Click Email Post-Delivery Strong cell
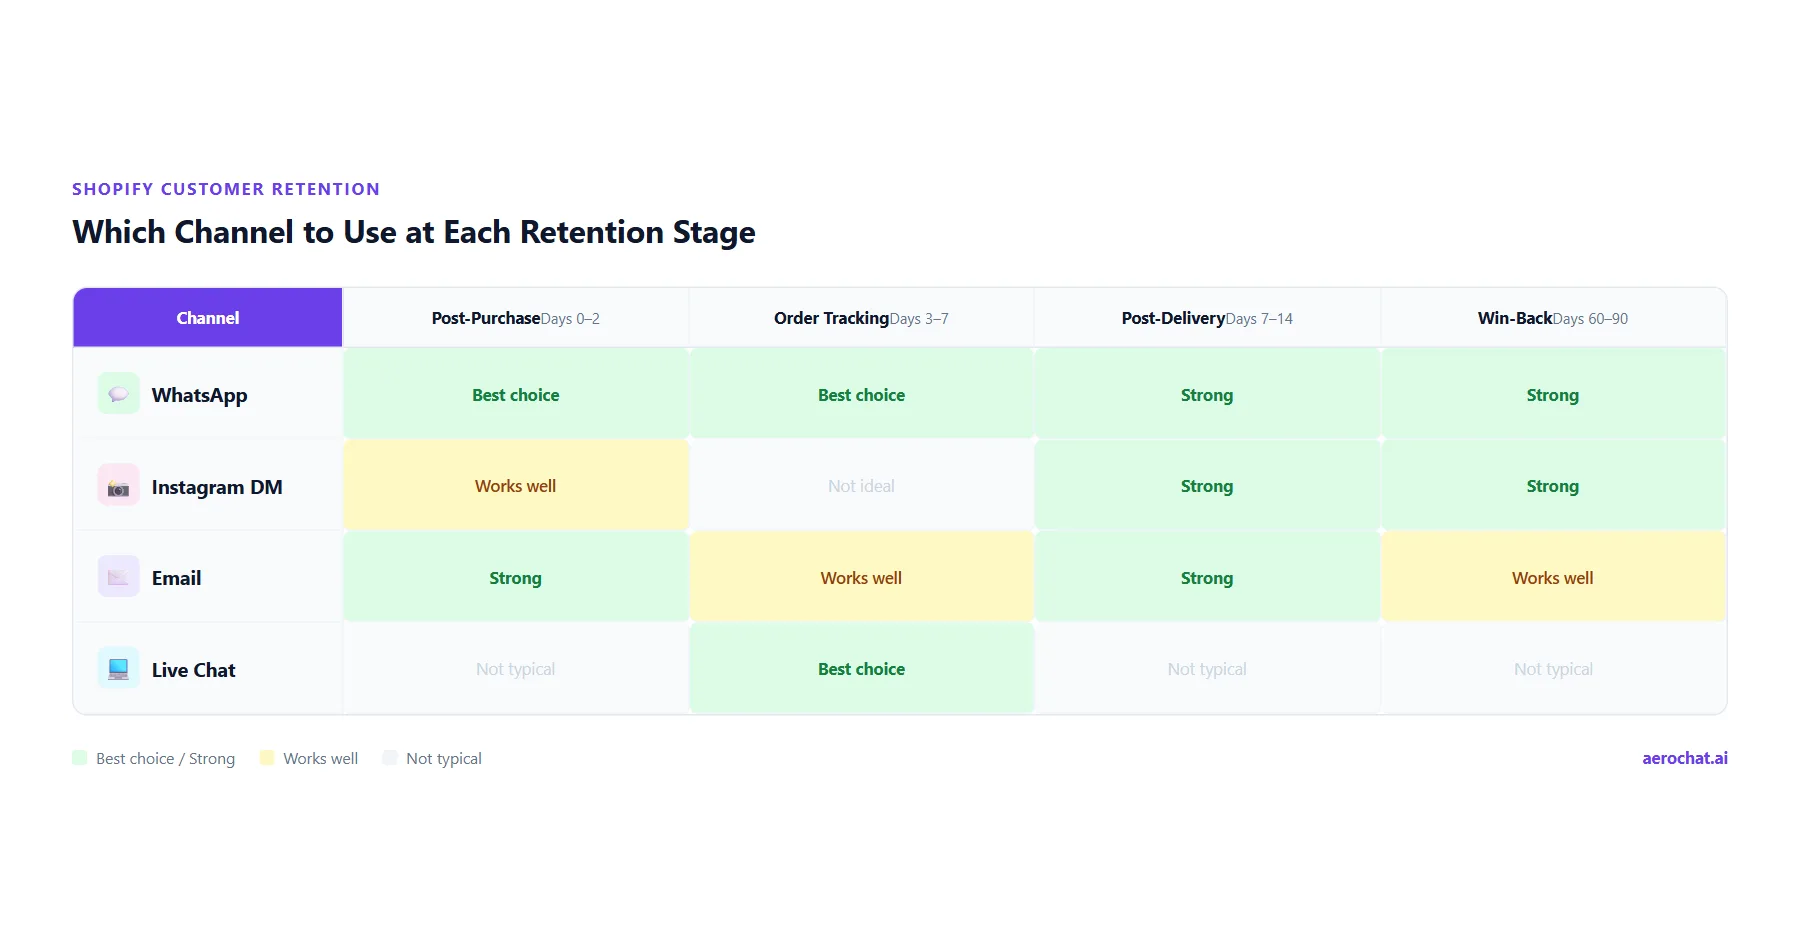Image resolution: width=1800 pixels, height=945 pixels. 1207,577
